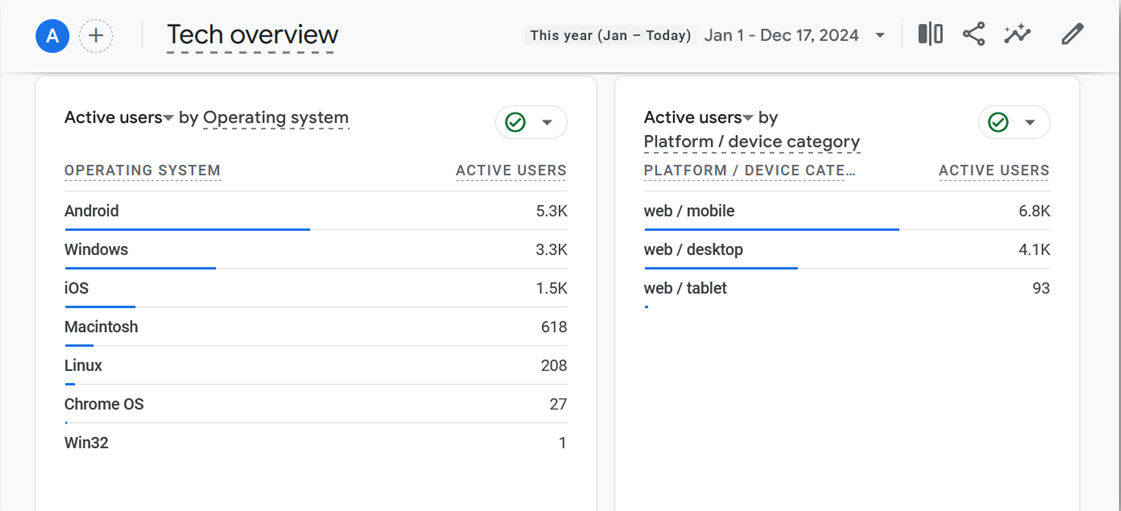Click the 'Tech overview' report title
The height and width of the screenshot is (511, 1121).
coord(252,35)
